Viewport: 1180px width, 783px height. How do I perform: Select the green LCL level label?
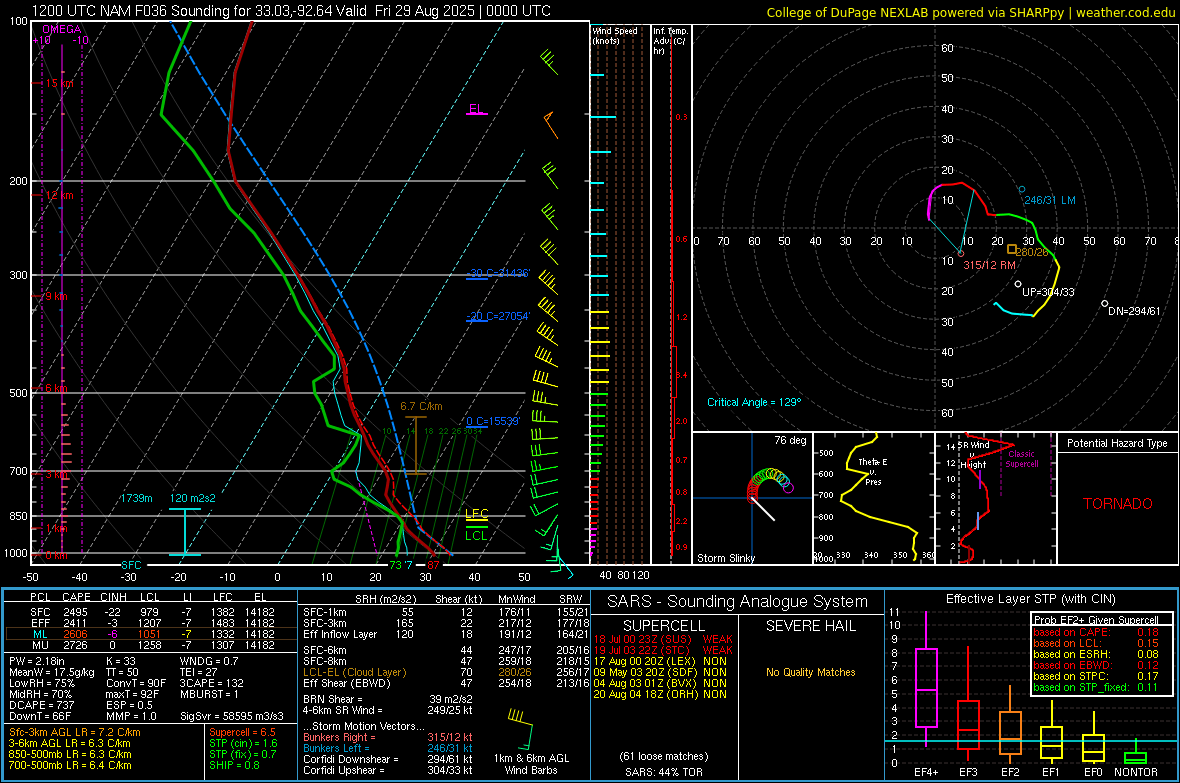[476, 535]
